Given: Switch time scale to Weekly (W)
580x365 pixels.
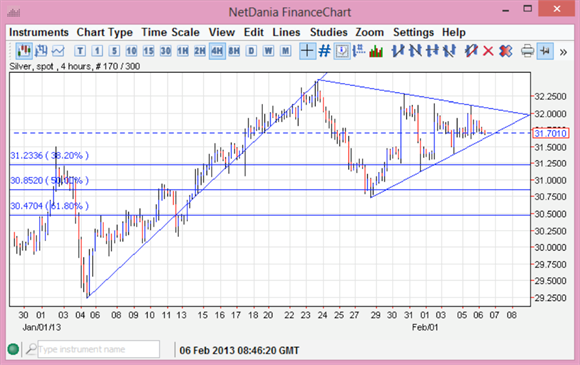Looking at the screenshot, I should click(x=269, y=51).
